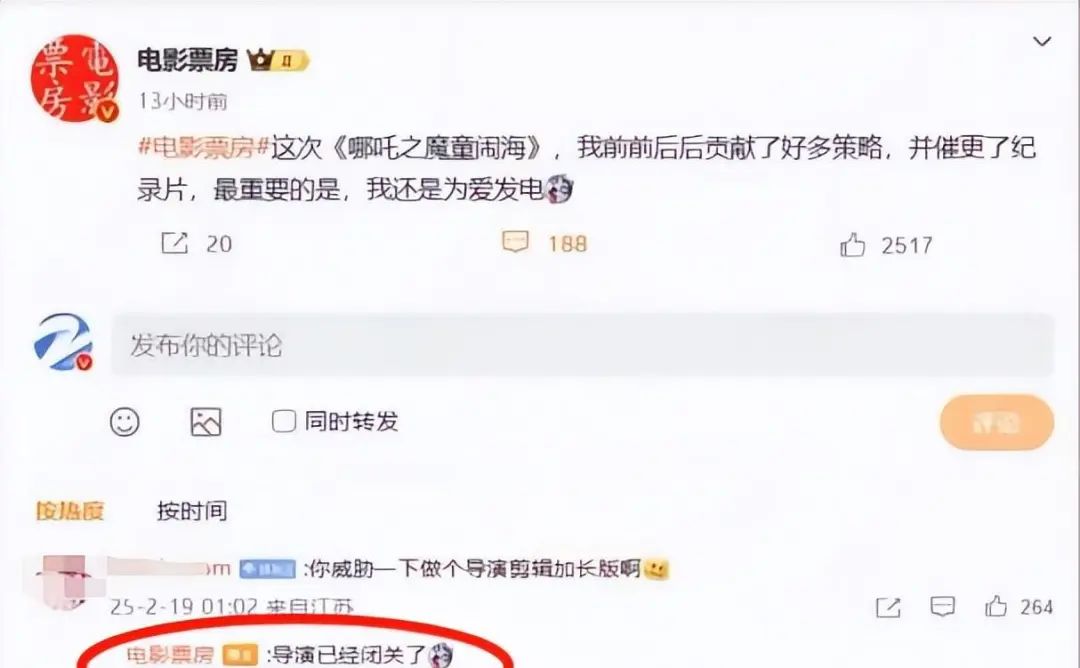
Task: Sort comments by 按热度 tab
Action: pos(70,510)
